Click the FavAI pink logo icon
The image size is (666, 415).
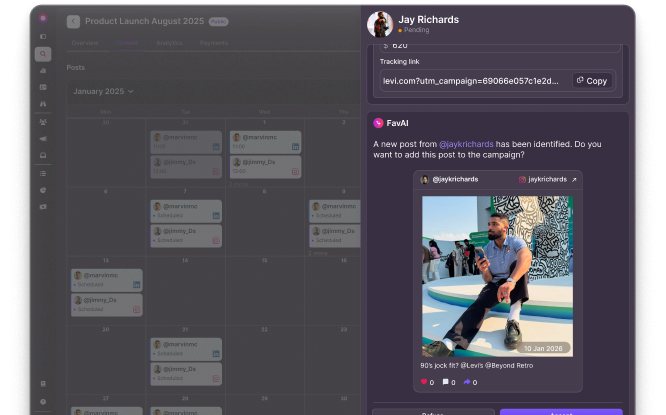pyautogui.click(x=378, y=123)
